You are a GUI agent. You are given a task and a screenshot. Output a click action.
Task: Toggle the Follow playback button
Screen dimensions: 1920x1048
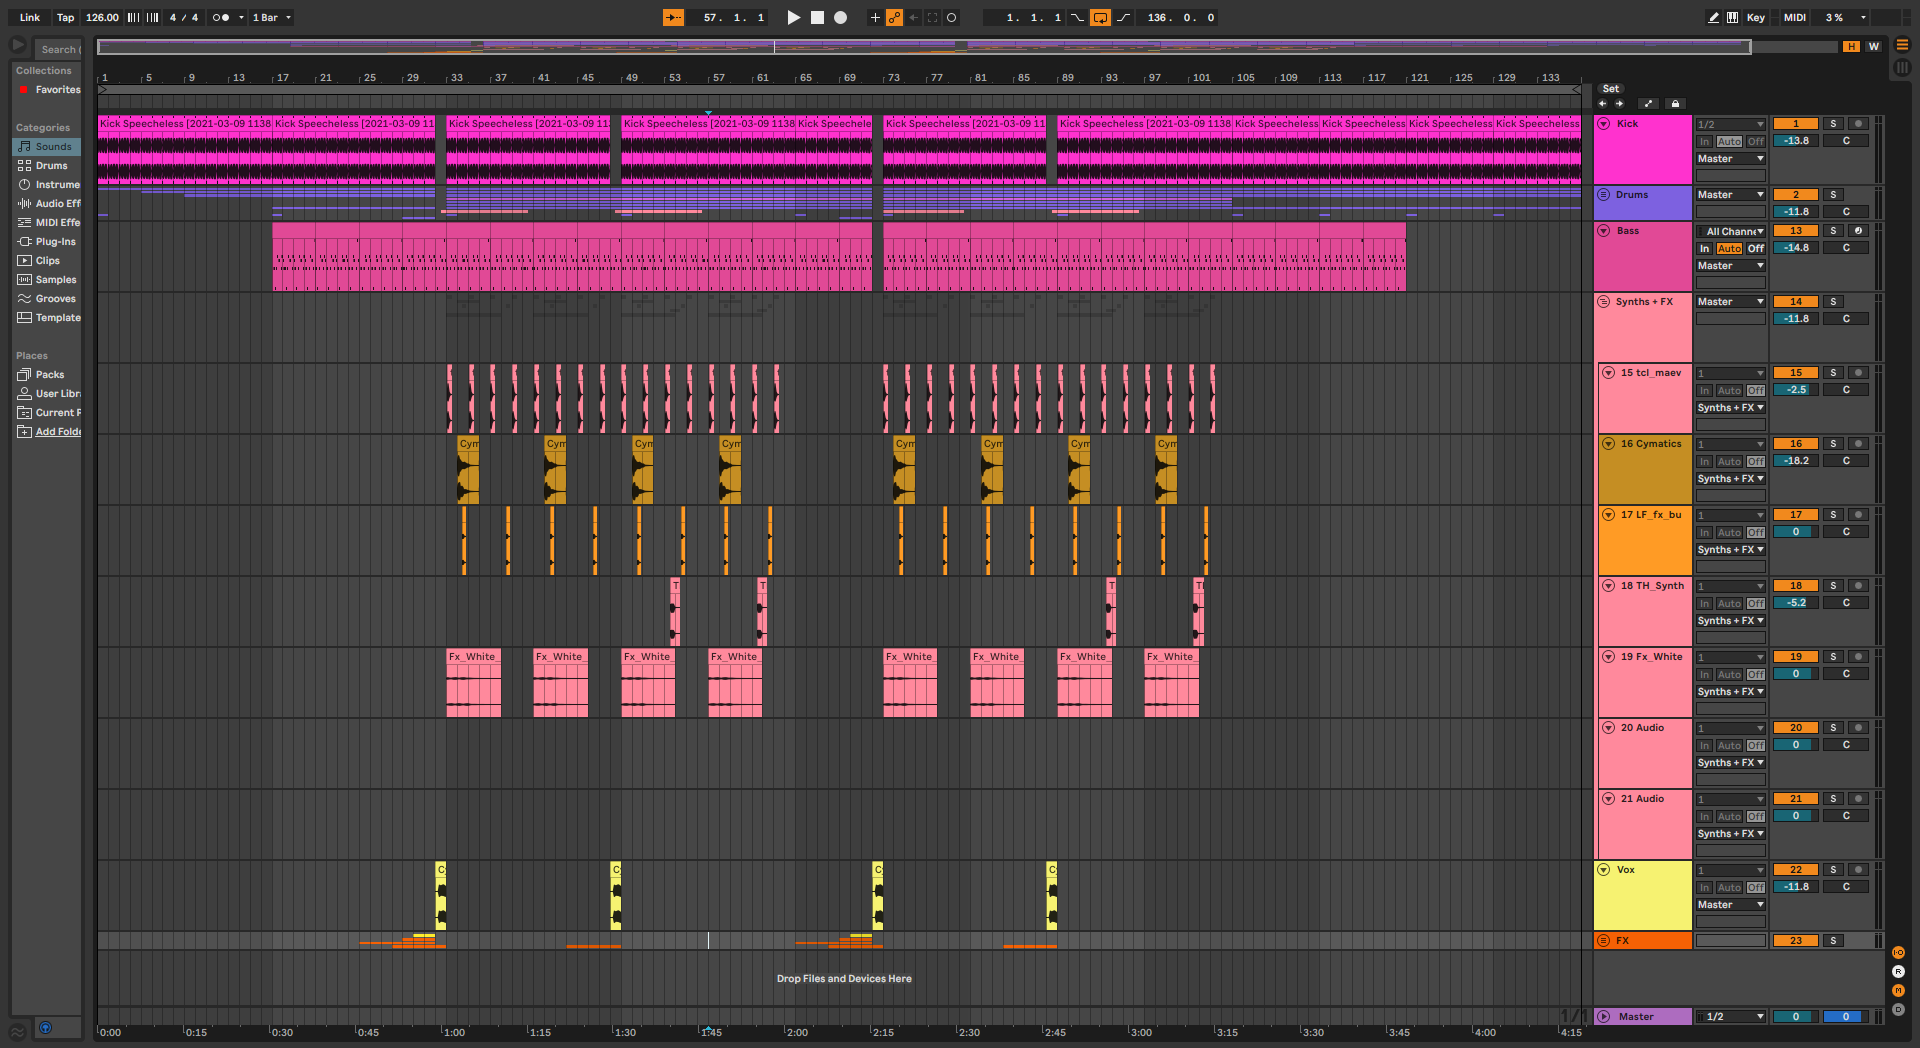click(673, 17)
